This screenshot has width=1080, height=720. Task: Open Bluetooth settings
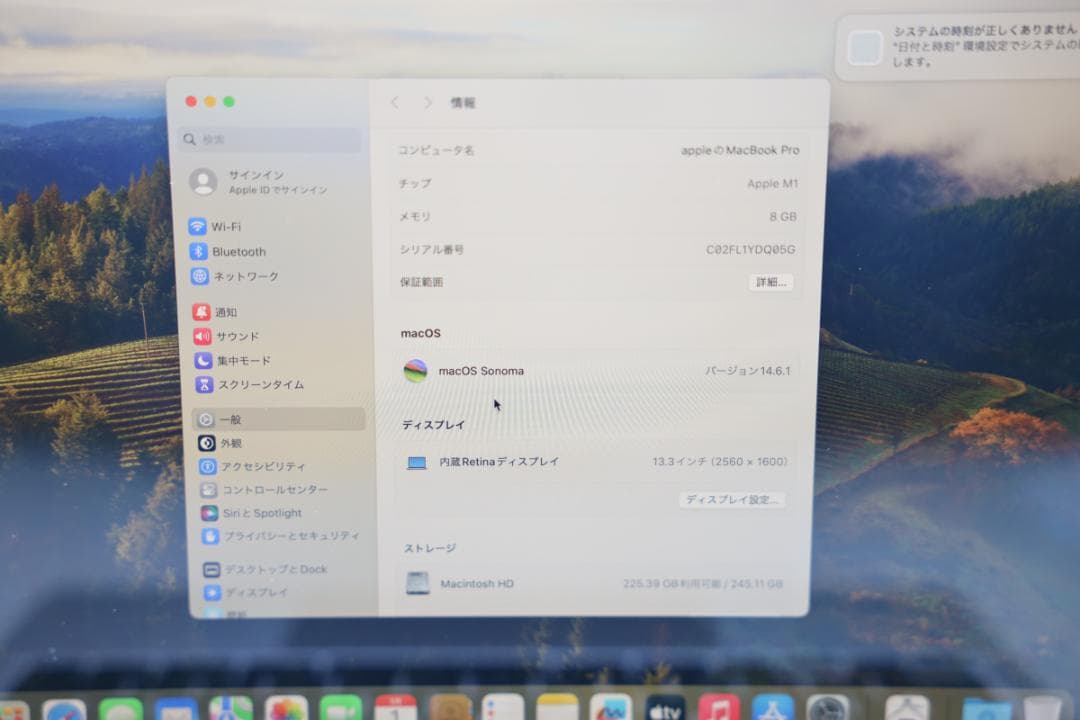[x=241, y=251]
